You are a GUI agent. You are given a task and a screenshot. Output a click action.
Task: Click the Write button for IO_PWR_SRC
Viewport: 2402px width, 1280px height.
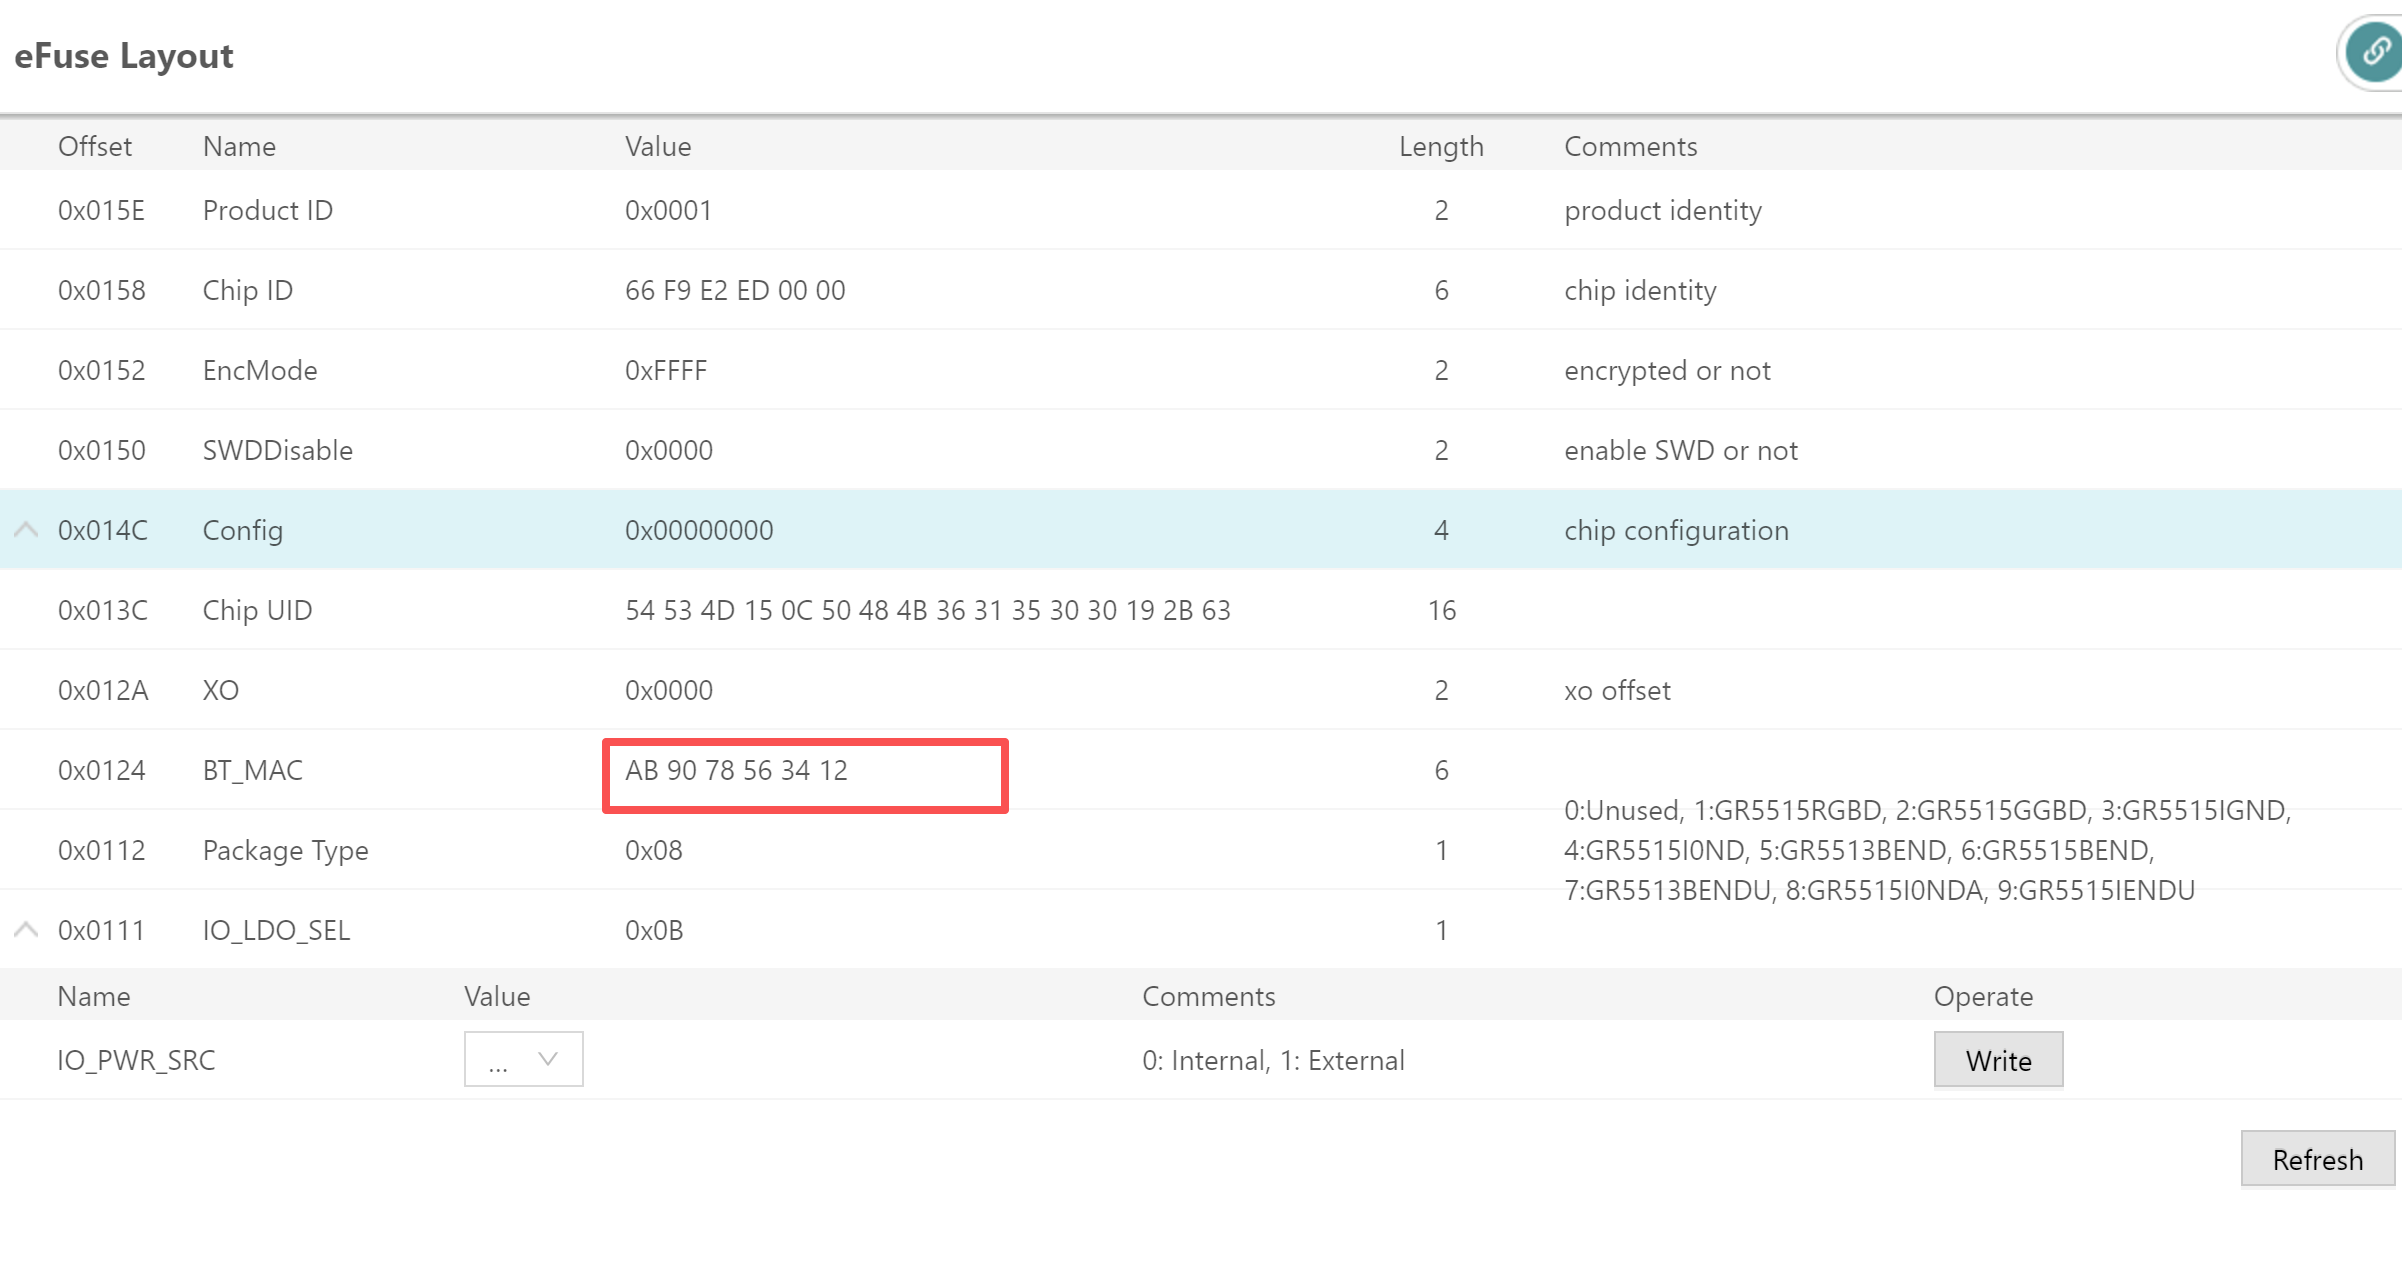tap(1998, 1059)
